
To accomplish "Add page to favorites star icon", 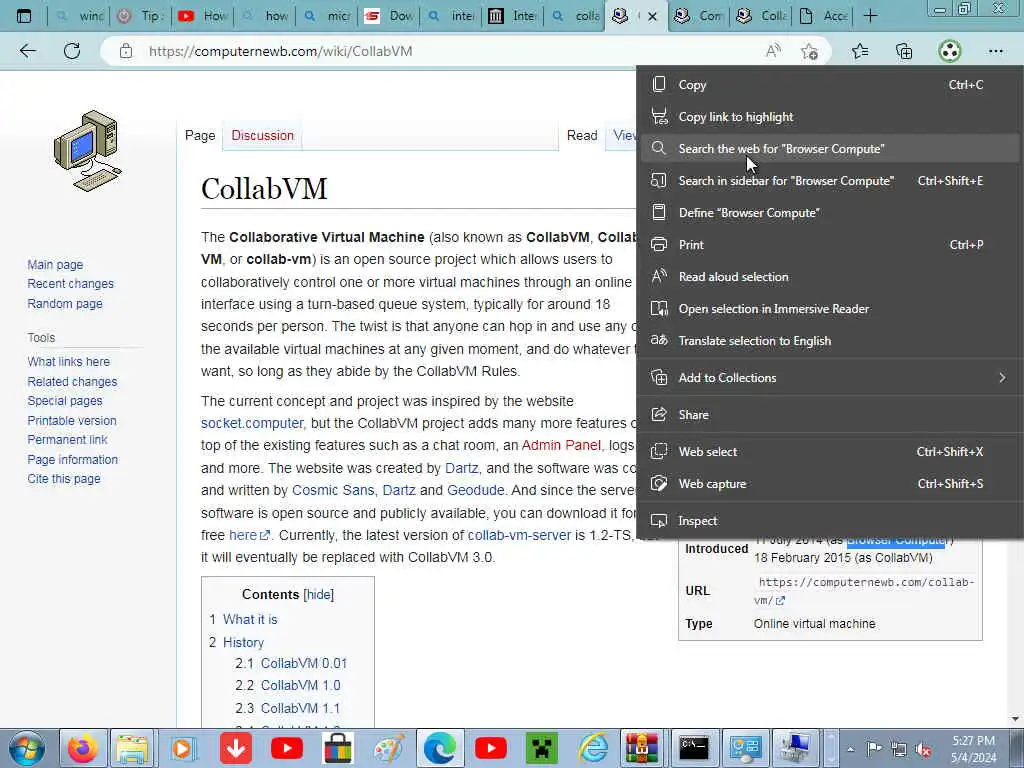I will click(x=810, y=51).
